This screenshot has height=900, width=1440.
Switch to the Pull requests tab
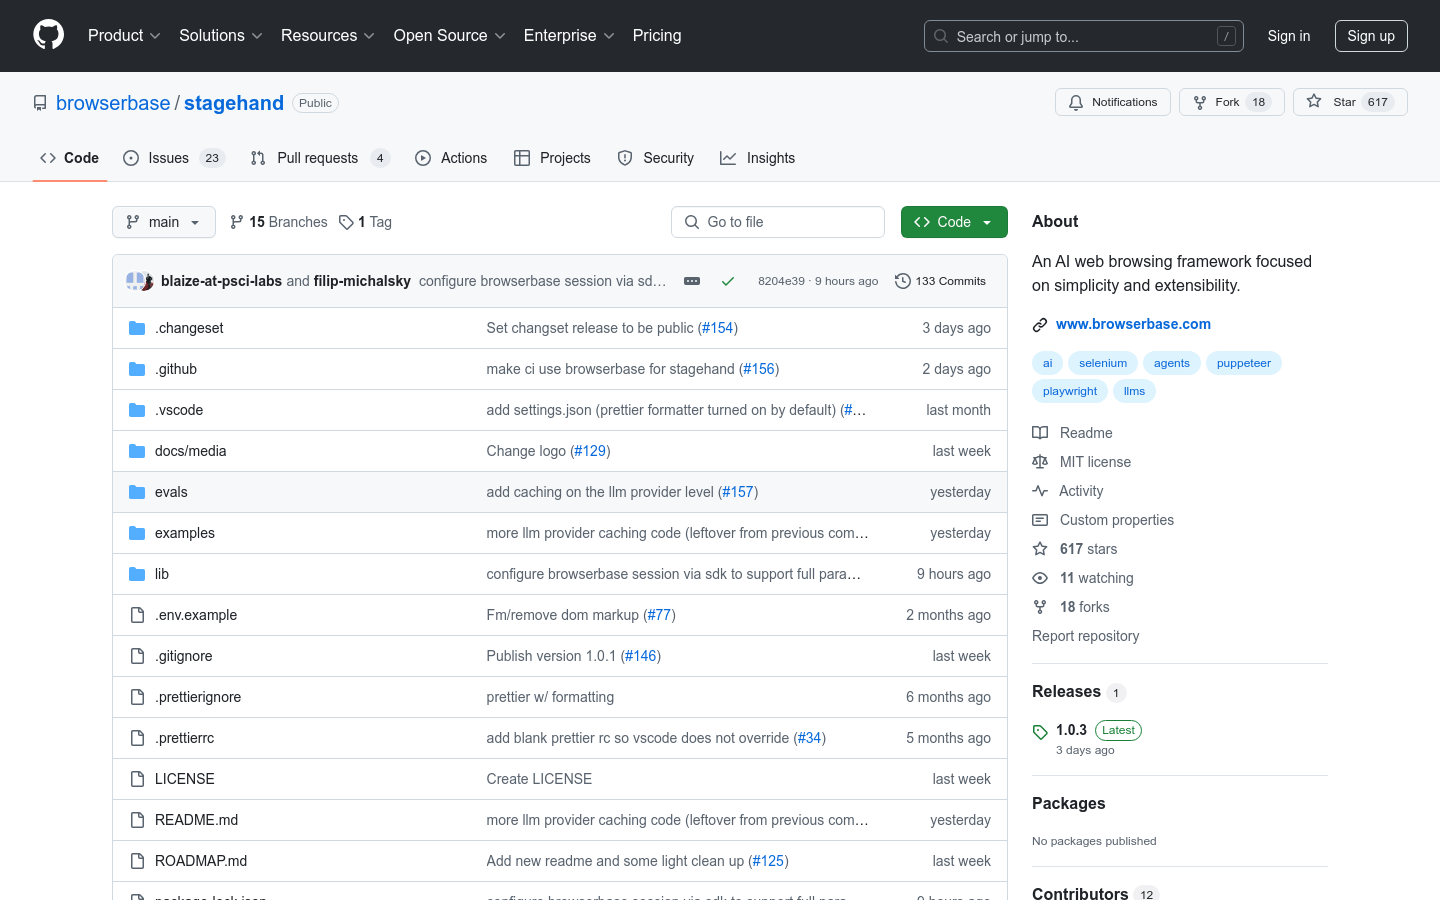pyautogui.click(x=320, y=158)
